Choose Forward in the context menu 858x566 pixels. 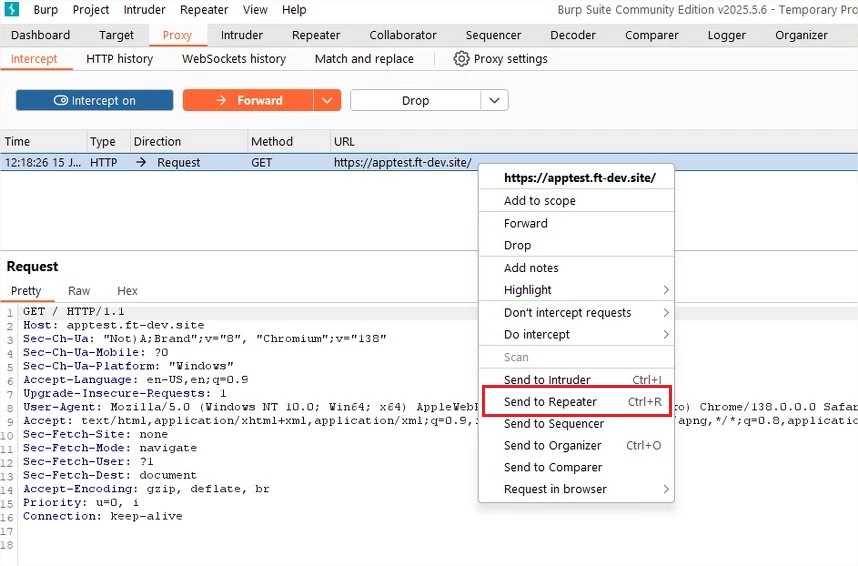click(x=576, y=223)
